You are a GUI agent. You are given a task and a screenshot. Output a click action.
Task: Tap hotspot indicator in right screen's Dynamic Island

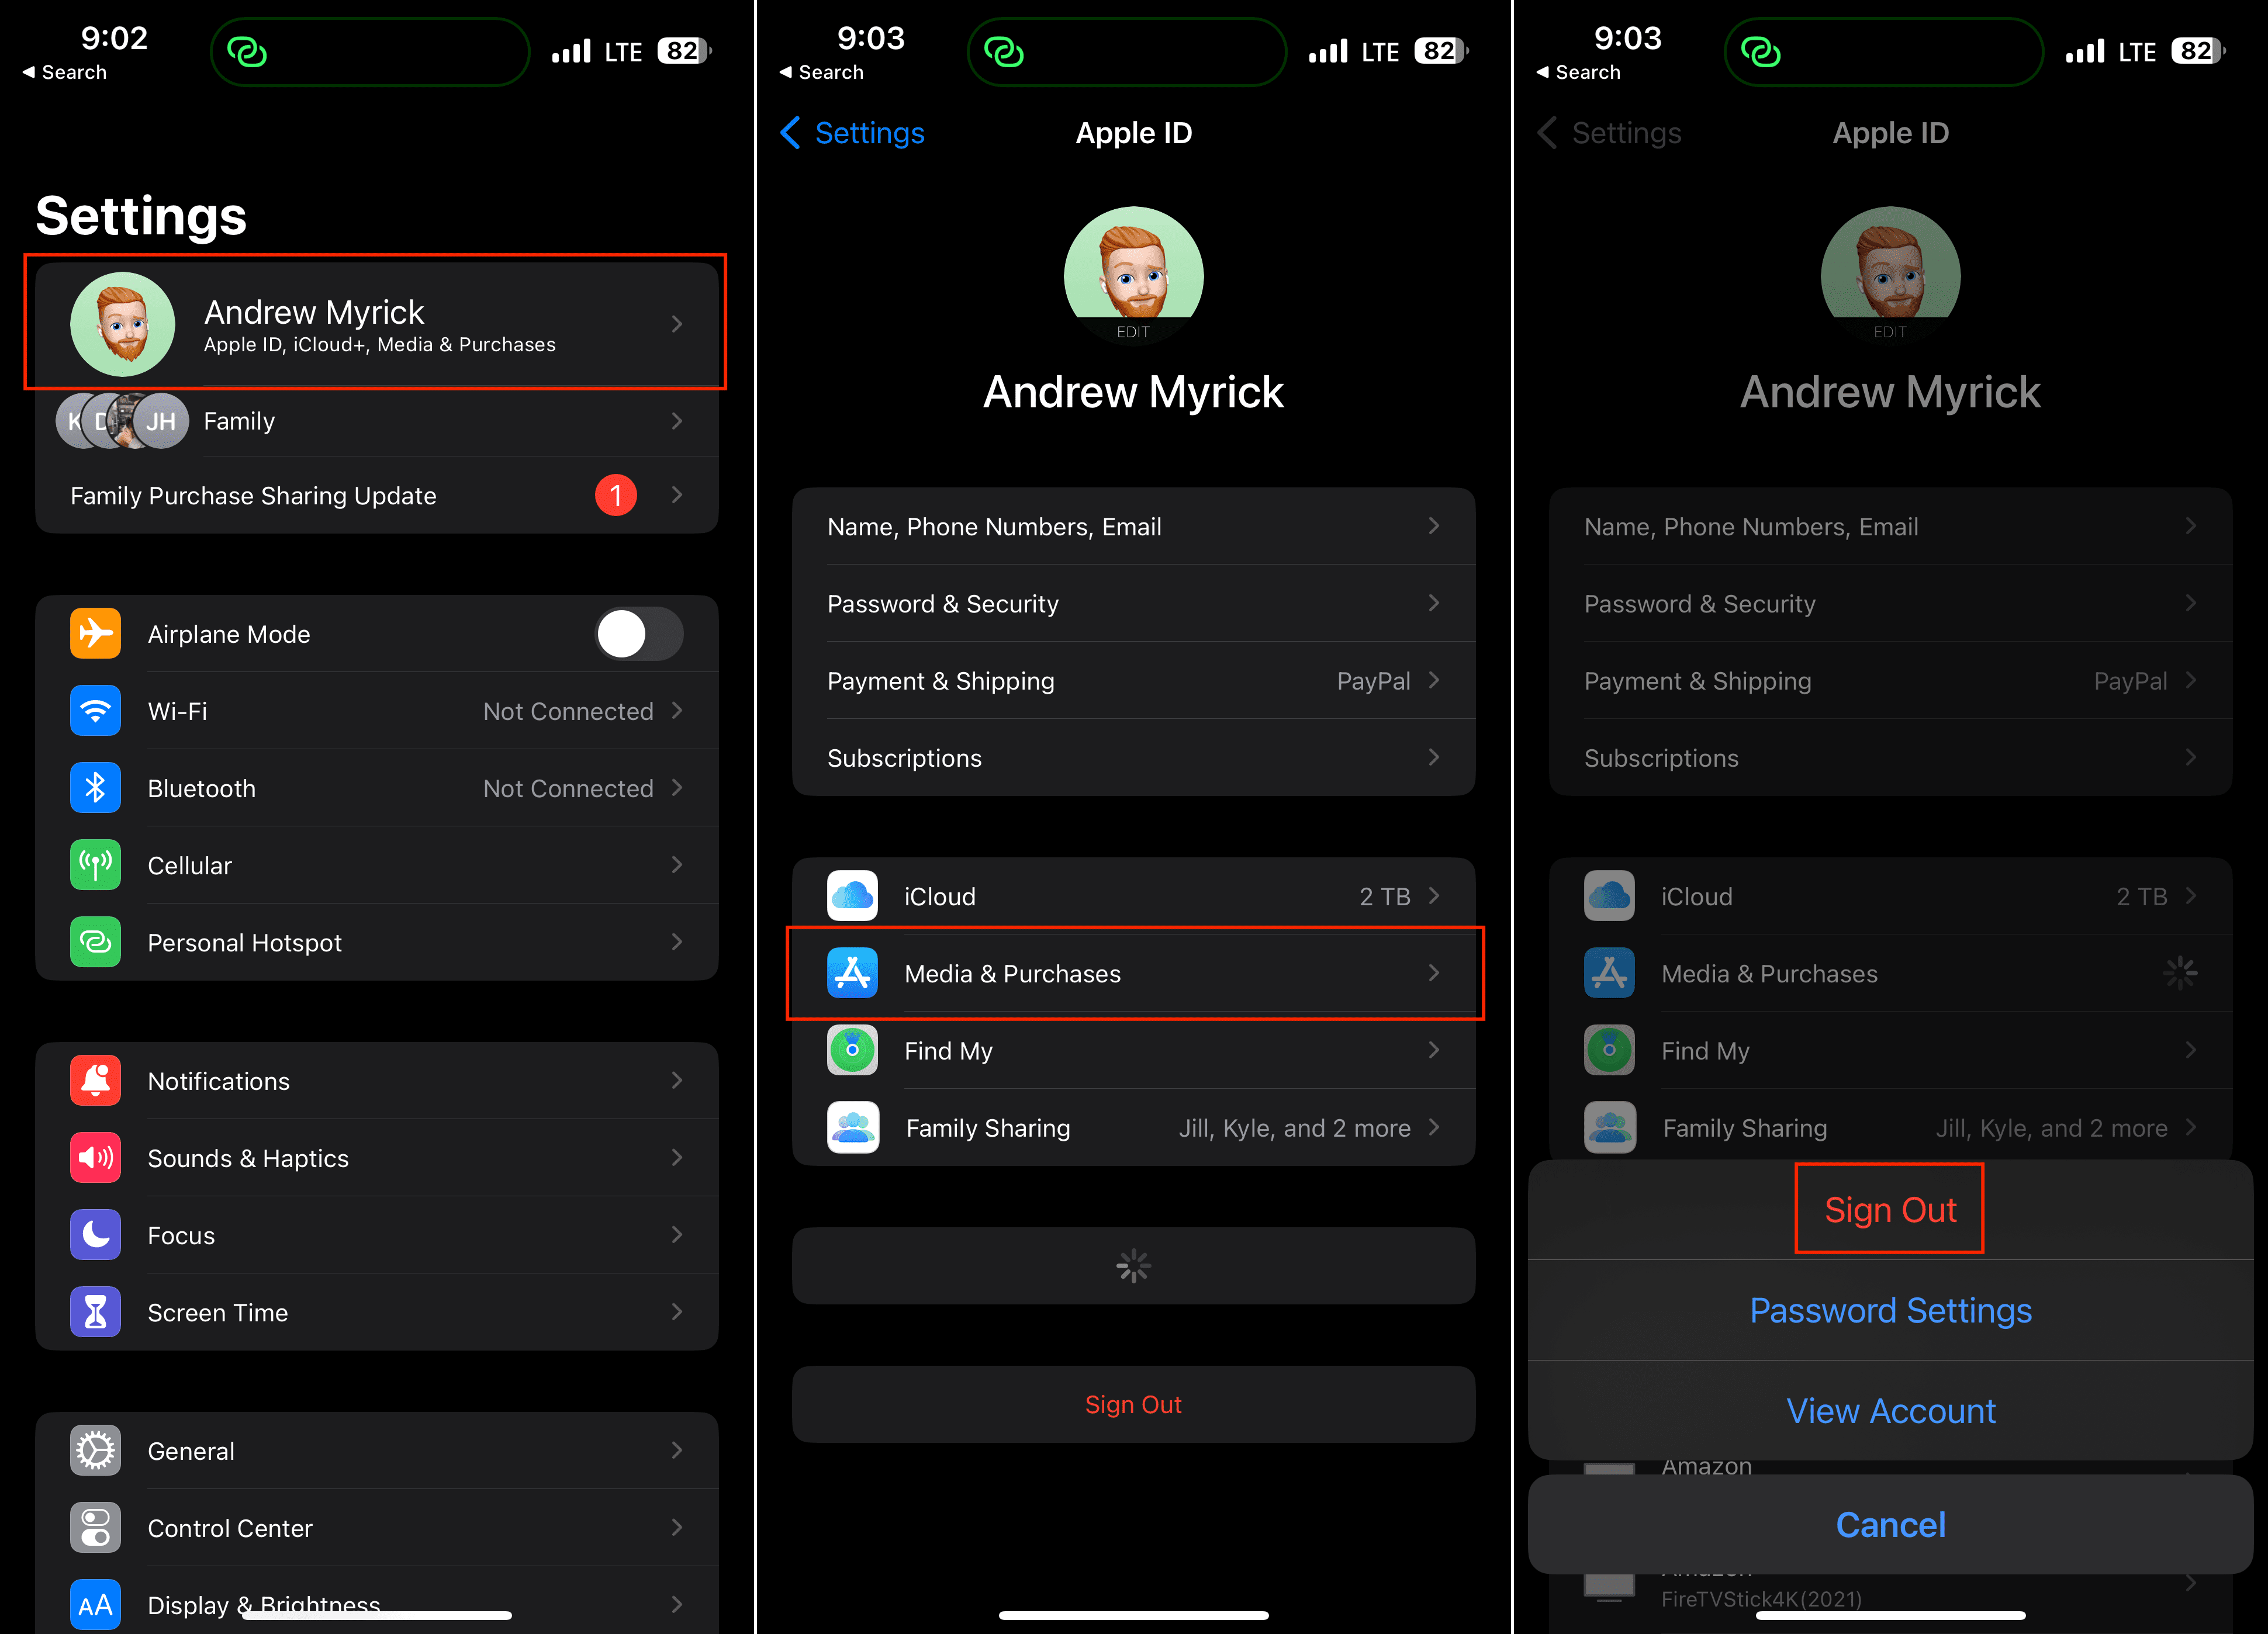(1761, 51)
